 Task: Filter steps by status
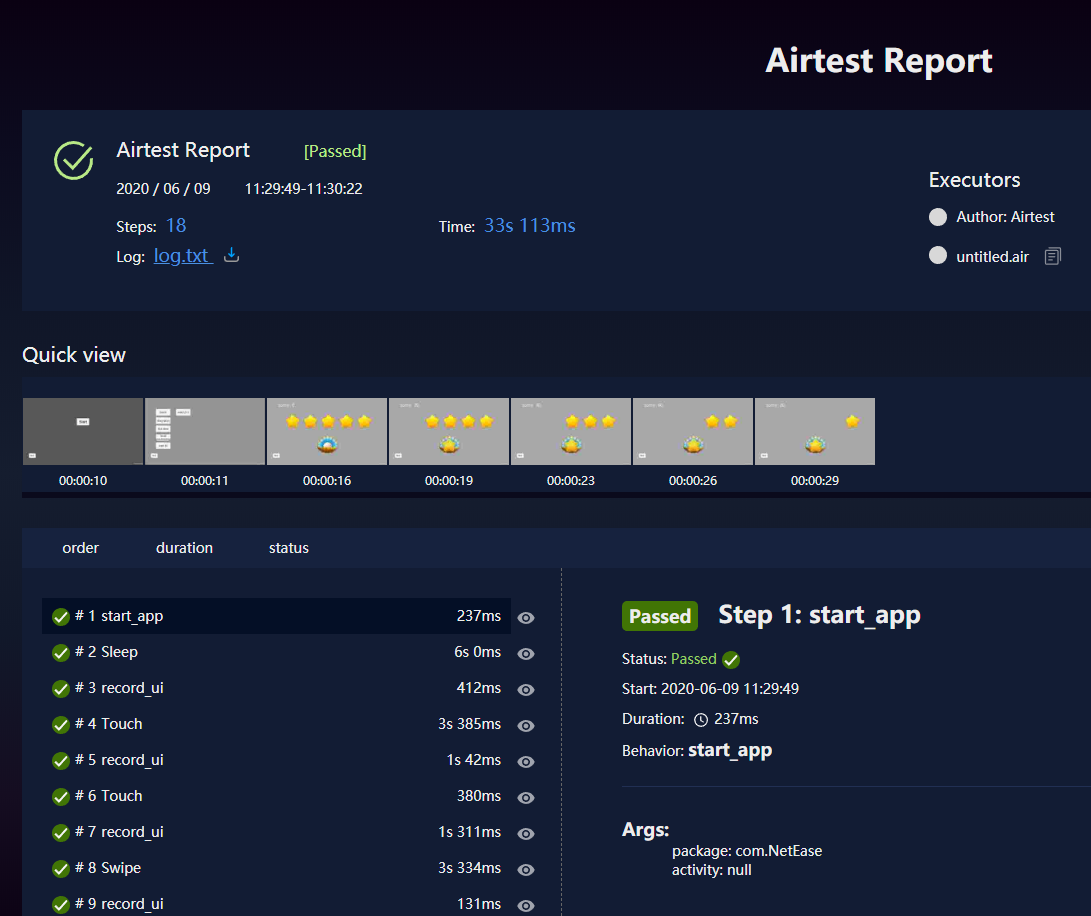289,548
